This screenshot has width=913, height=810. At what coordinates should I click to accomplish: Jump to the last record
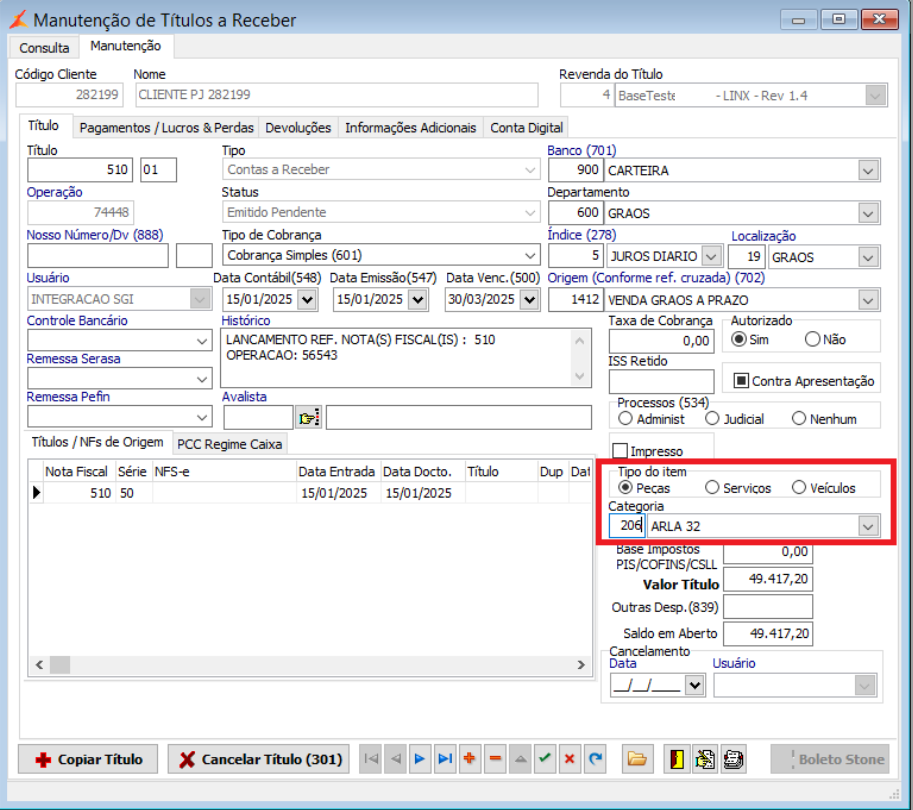pos(445,759)
